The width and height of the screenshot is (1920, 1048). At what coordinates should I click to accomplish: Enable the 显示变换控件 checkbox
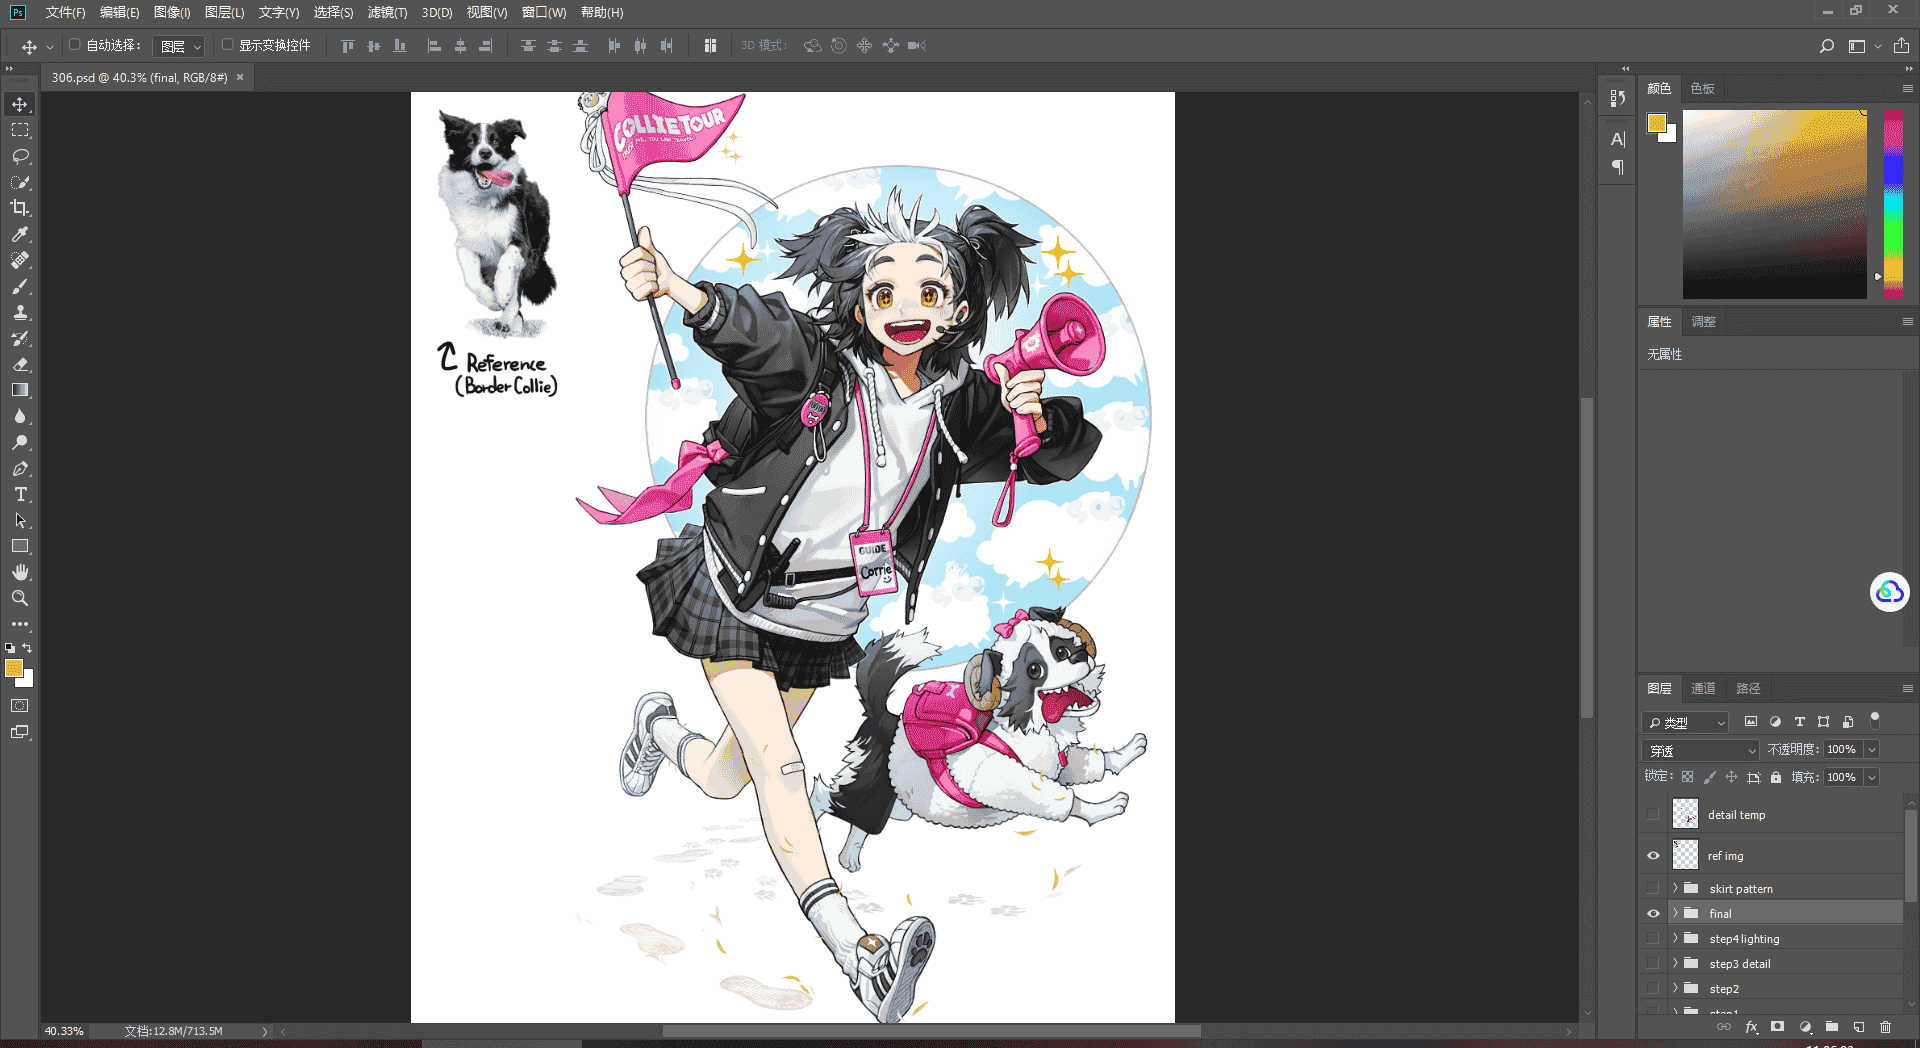coord(227,45)
